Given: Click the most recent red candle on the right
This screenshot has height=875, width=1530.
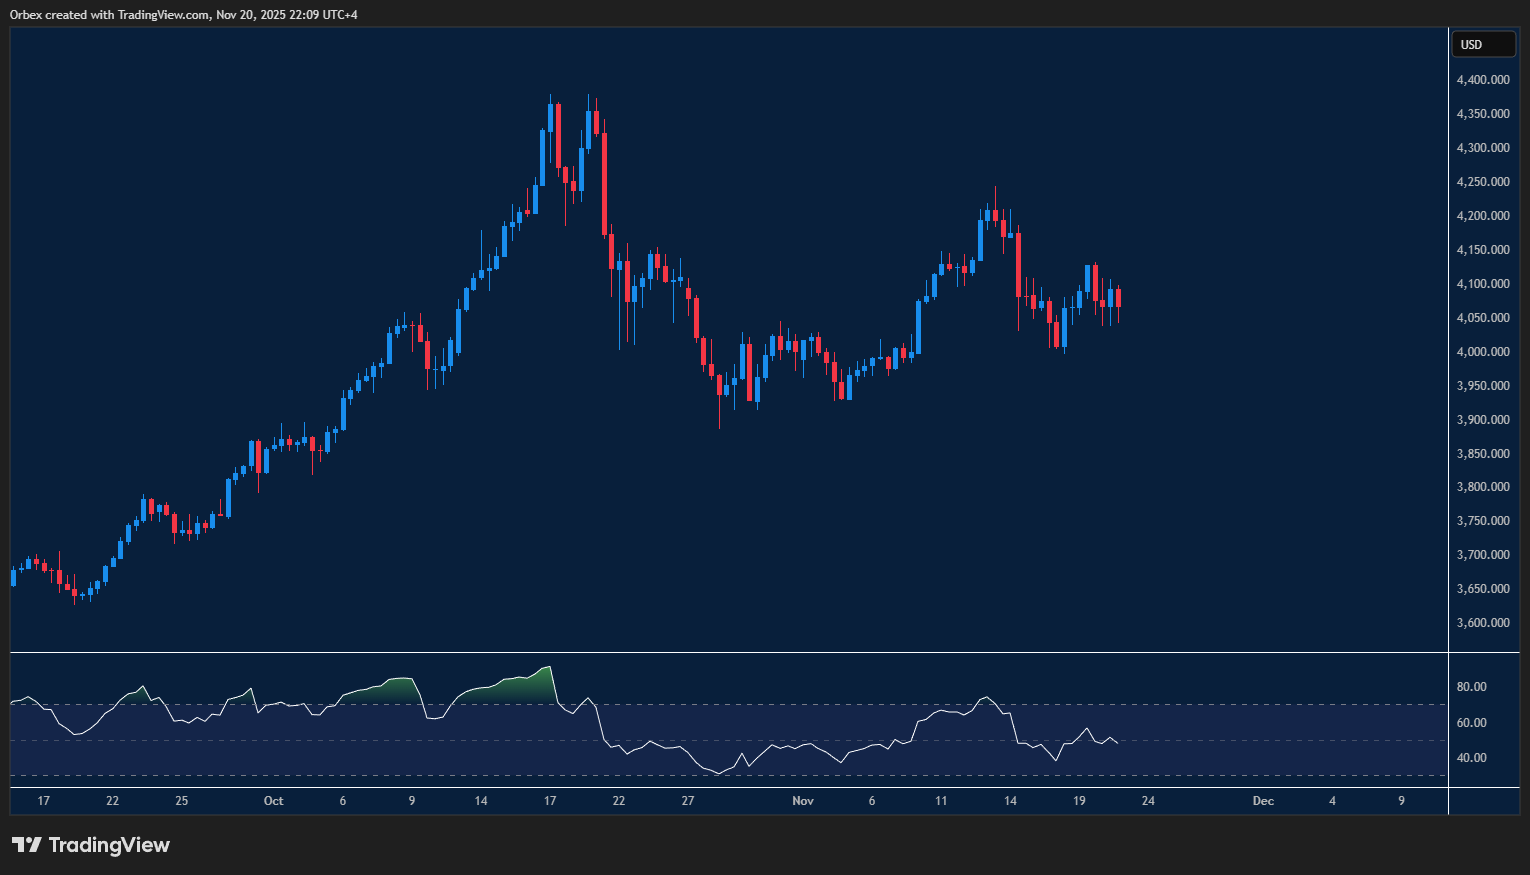Looking at the screenshot, I should (1117, 300).
